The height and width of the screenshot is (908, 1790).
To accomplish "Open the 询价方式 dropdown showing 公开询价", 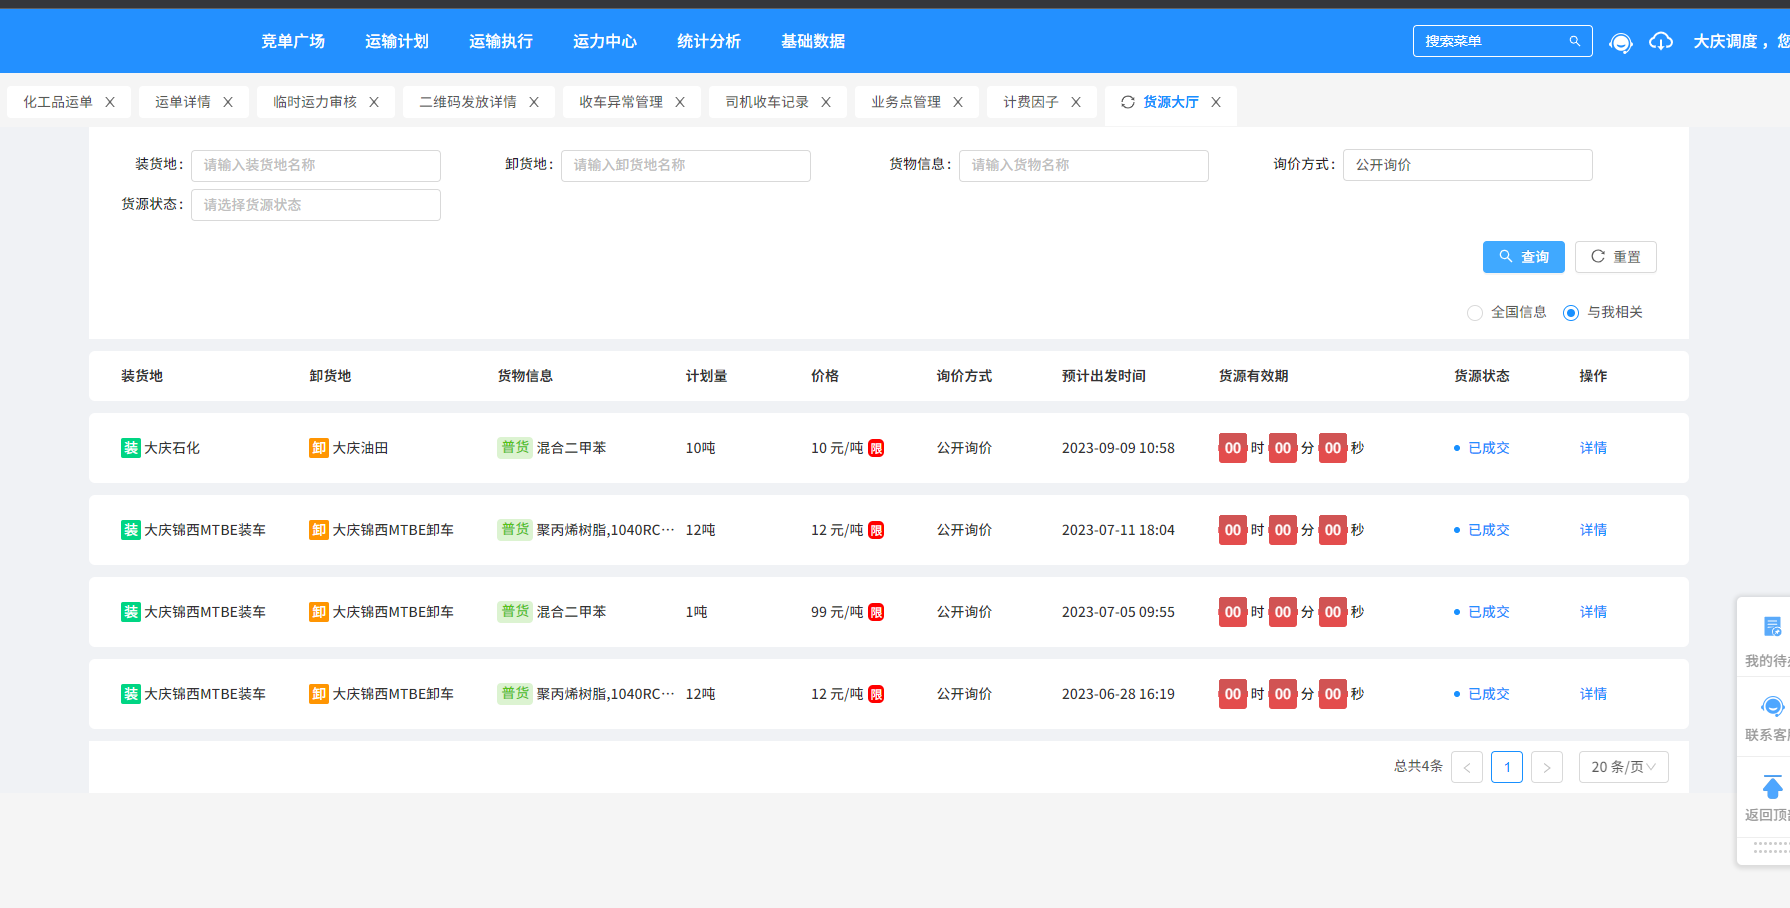I will (1467, 165).
